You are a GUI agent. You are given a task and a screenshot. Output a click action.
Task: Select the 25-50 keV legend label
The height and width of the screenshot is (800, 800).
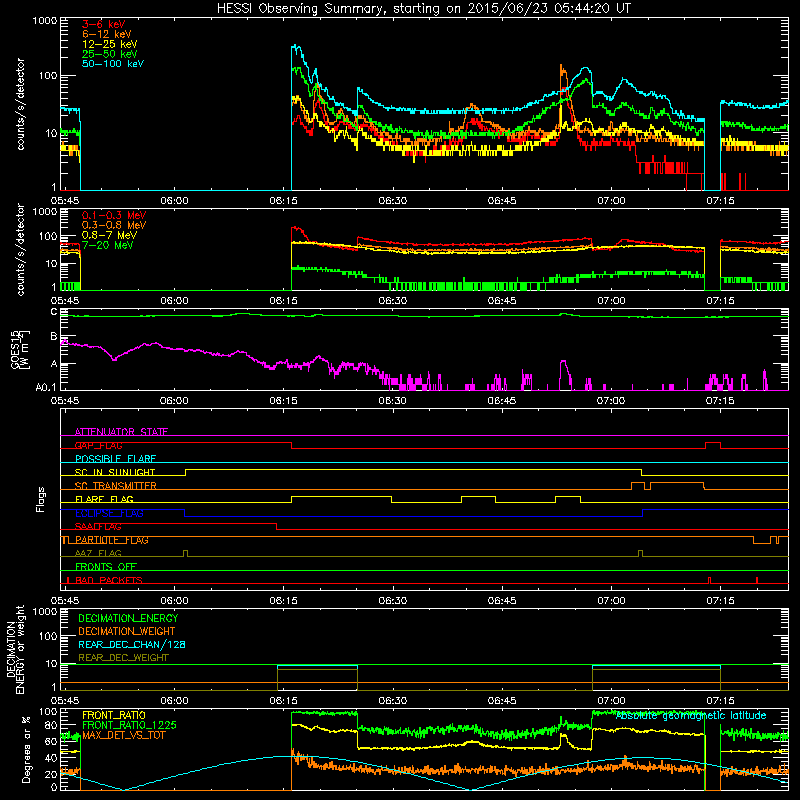pos(110,54)
